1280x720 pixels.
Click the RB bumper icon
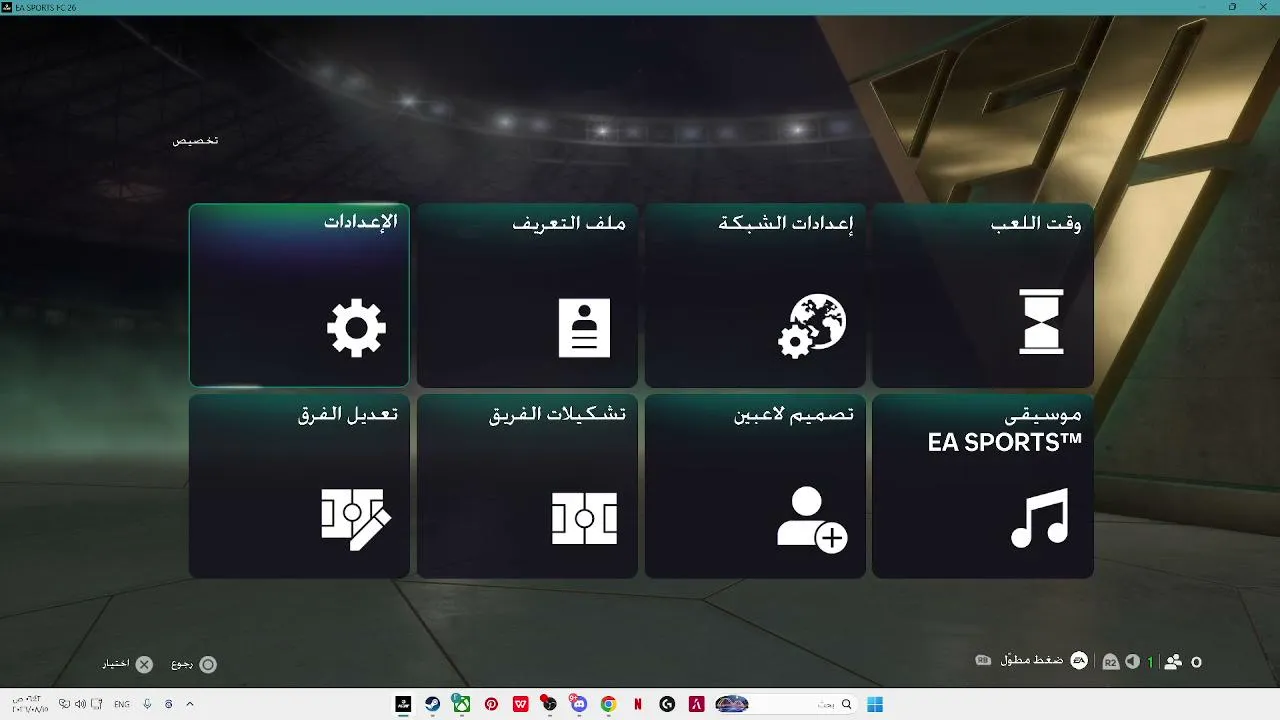tap(984, 661)
